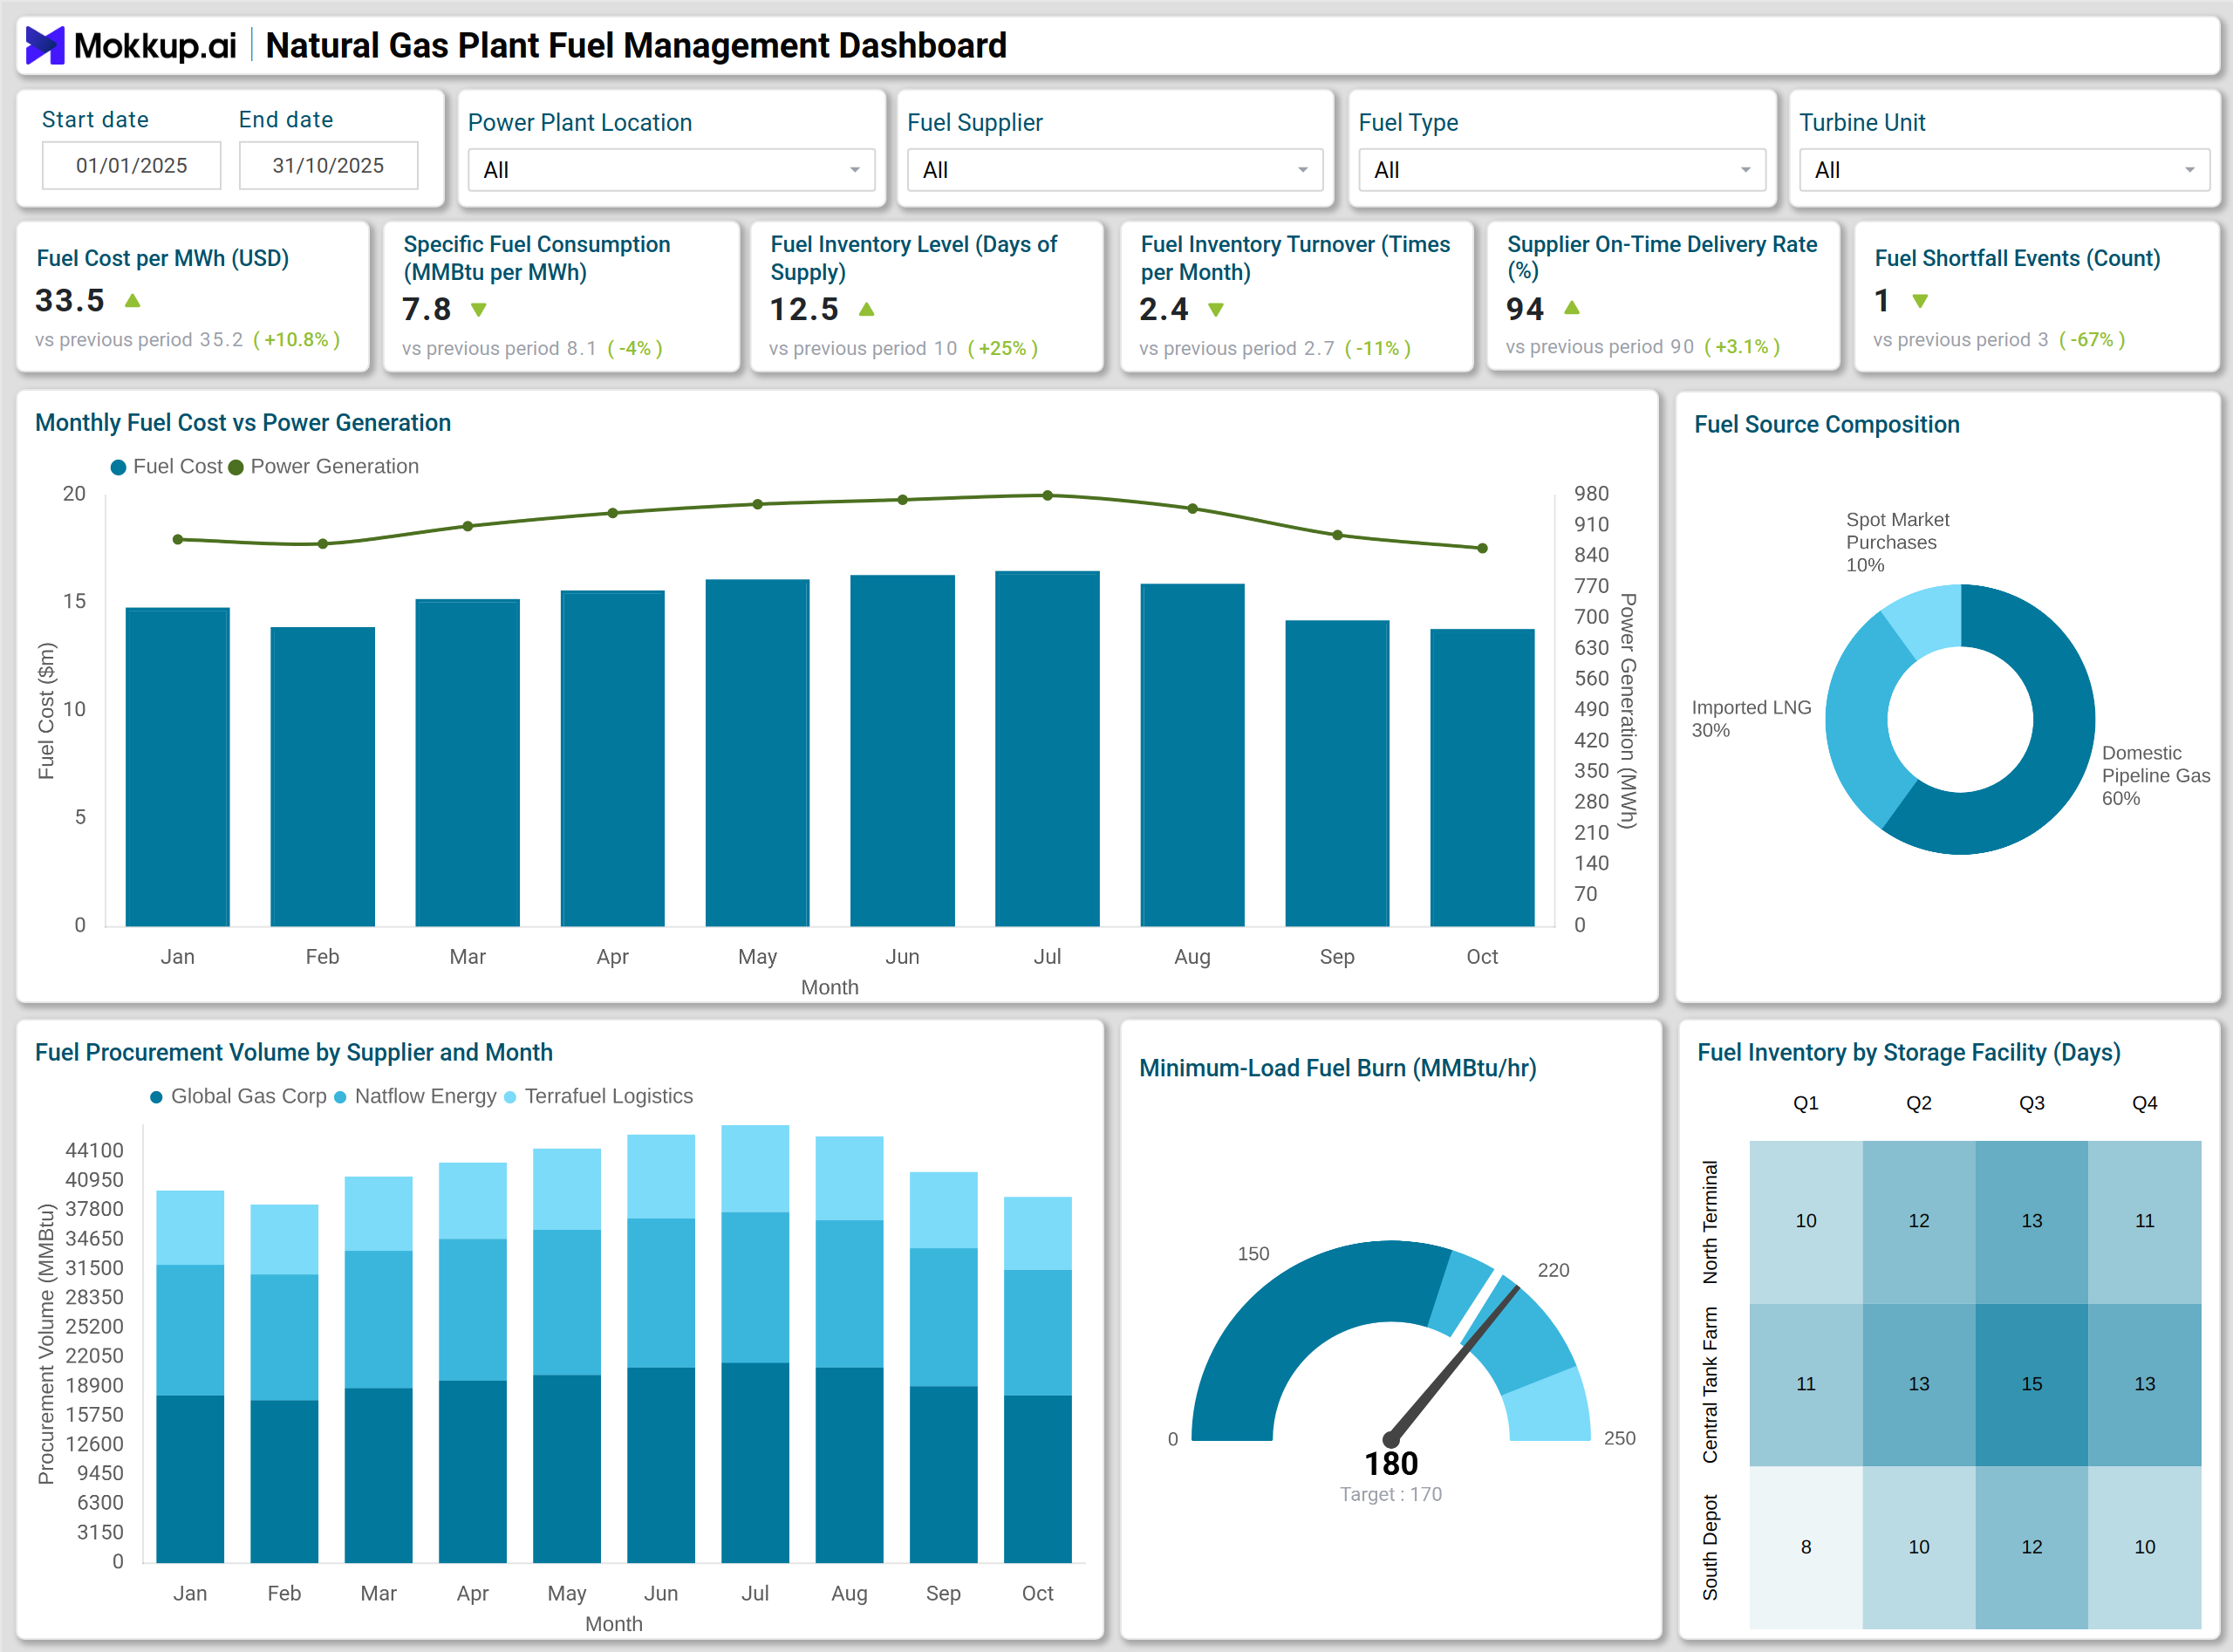The width and height of the screenshot is (2233, 1652).
Task: Click the gauge '220' tick label
Action: point(1553,1270)
